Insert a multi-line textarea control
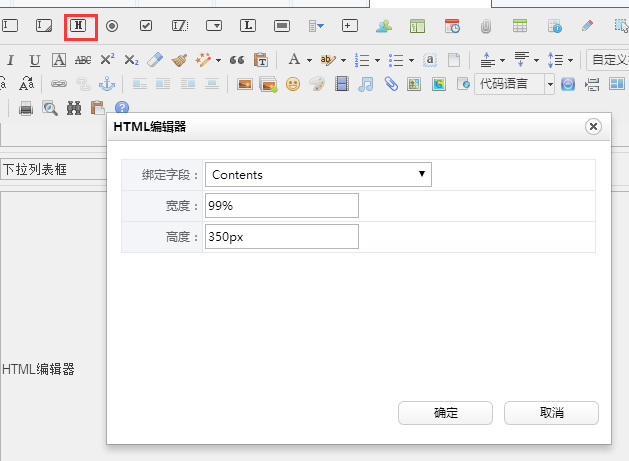629x461 pixels. click(x=44, y=26)
